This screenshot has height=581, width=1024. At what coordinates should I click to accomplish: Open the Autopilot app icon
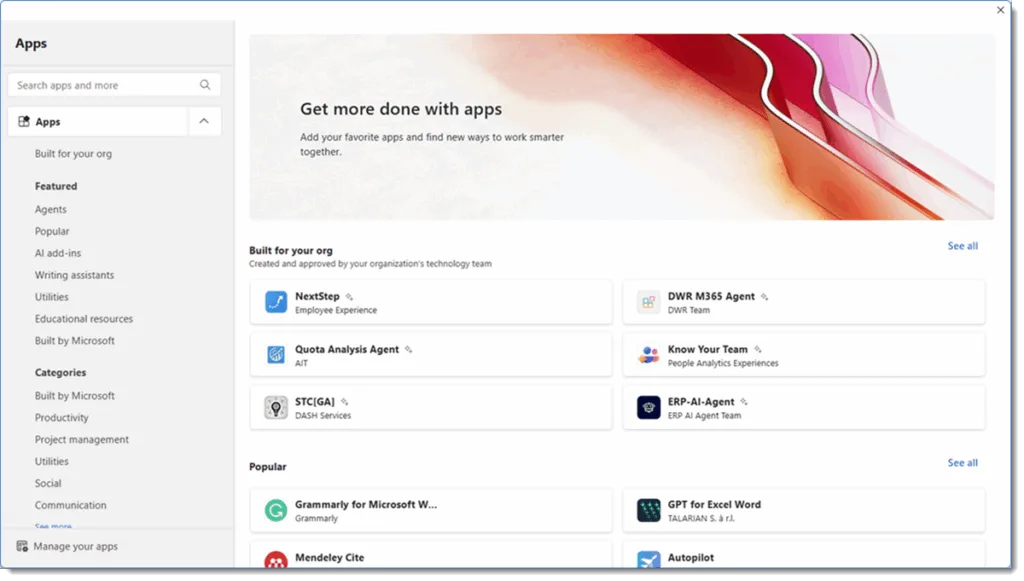click(648, 558)
